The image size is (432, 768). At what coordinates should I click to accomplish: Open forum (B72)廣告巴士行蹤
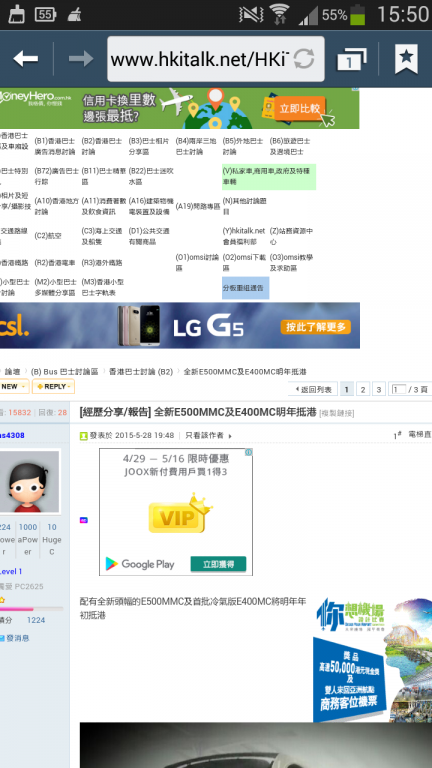[56, 176]
